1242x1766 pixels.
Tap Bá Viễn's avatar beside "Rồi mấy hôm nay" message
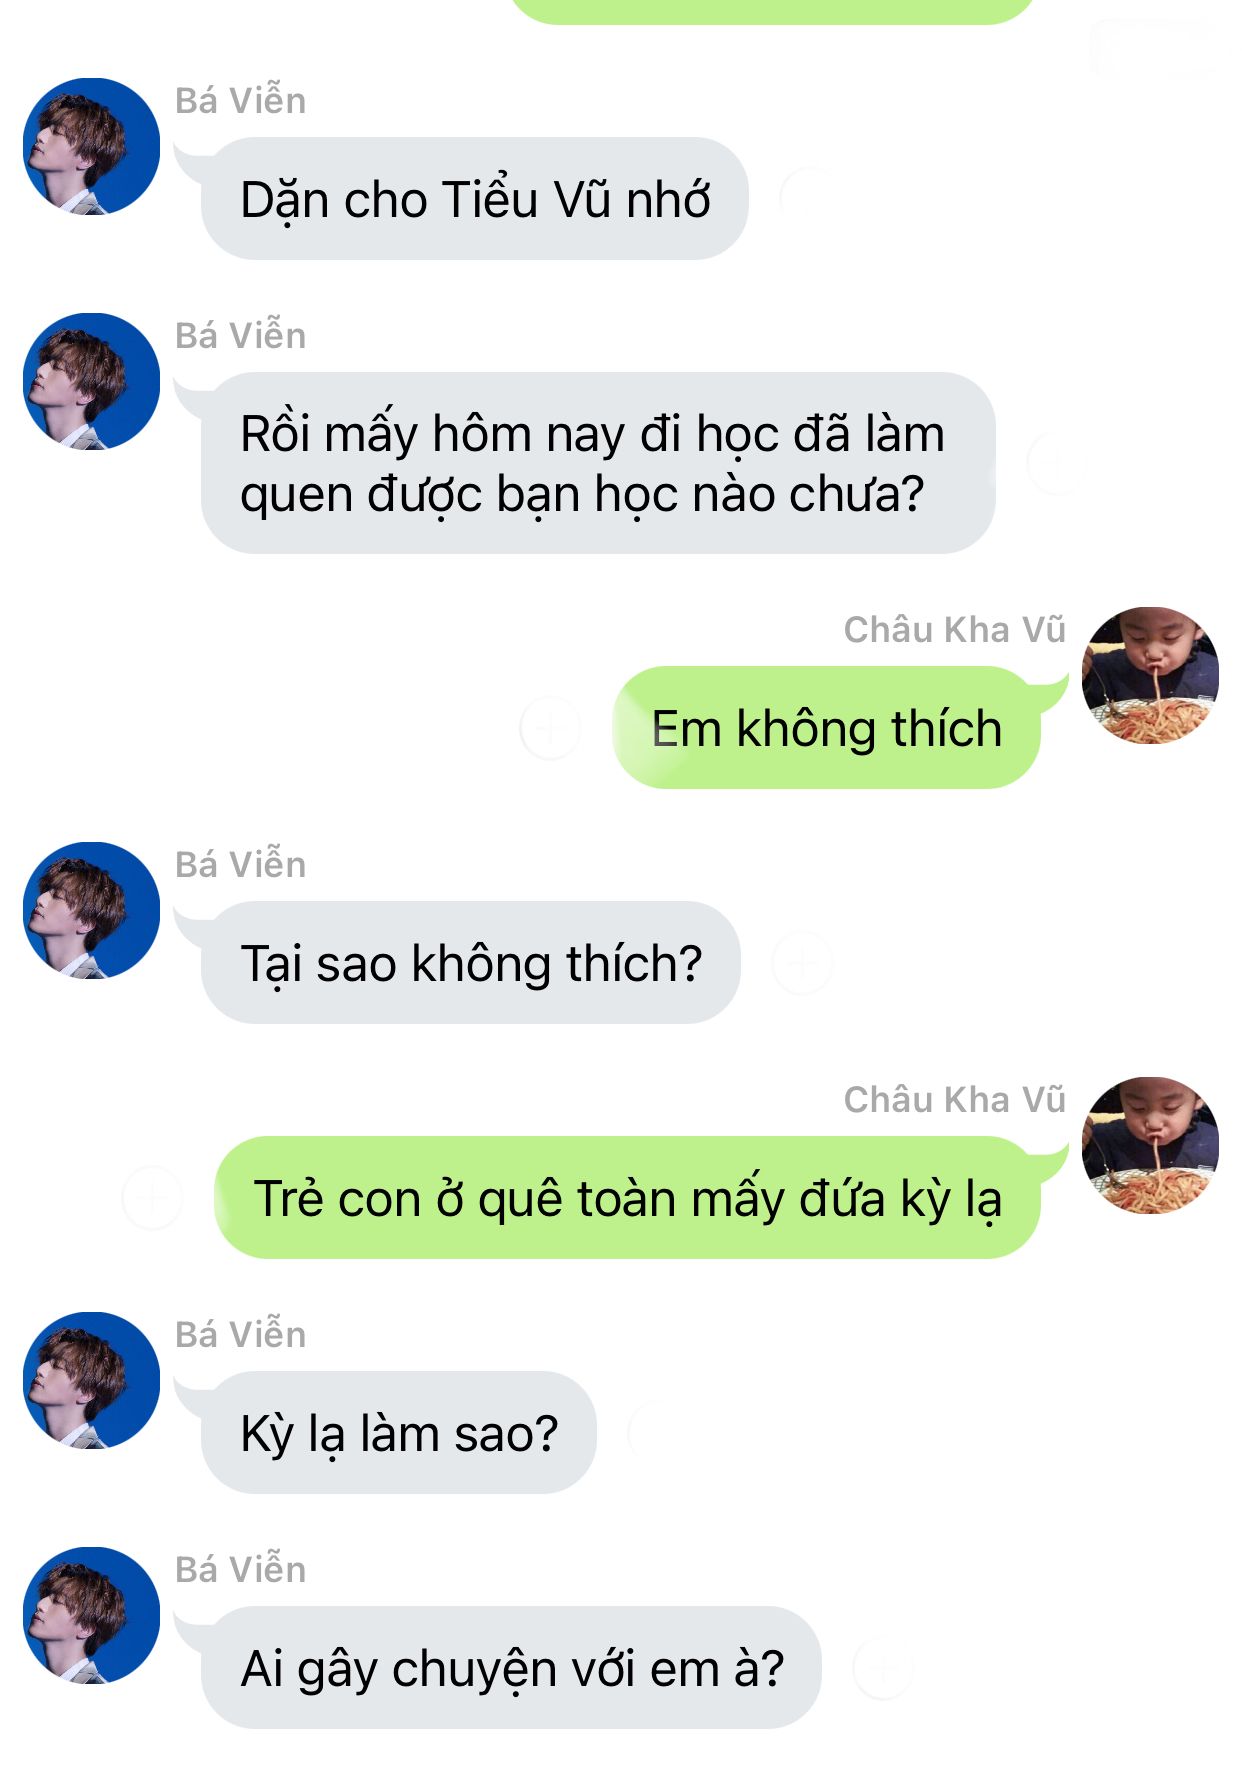pyautogui.click(x=91, y=381)
